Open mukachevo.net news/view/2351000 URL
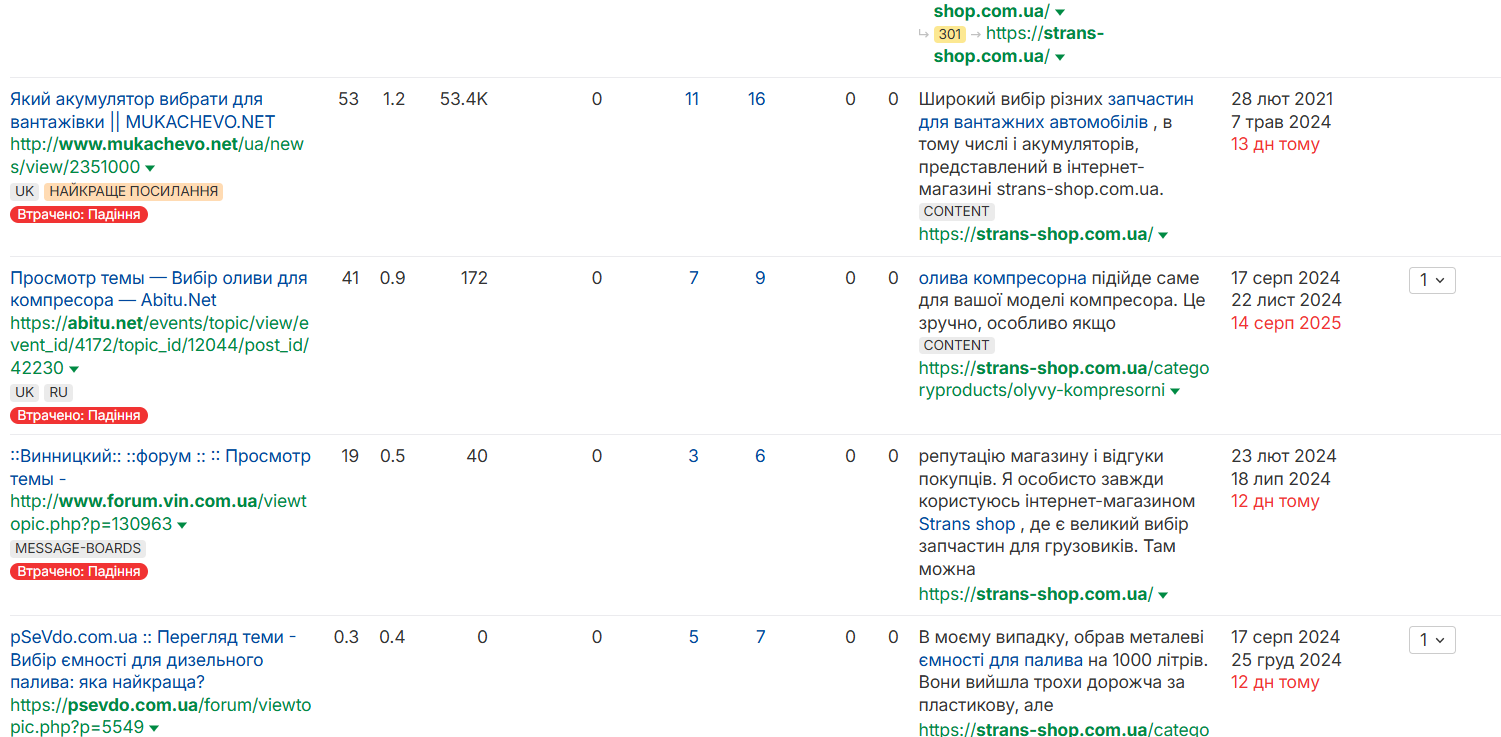This screenshot has width=1501, height=737. tap(157, 155)
